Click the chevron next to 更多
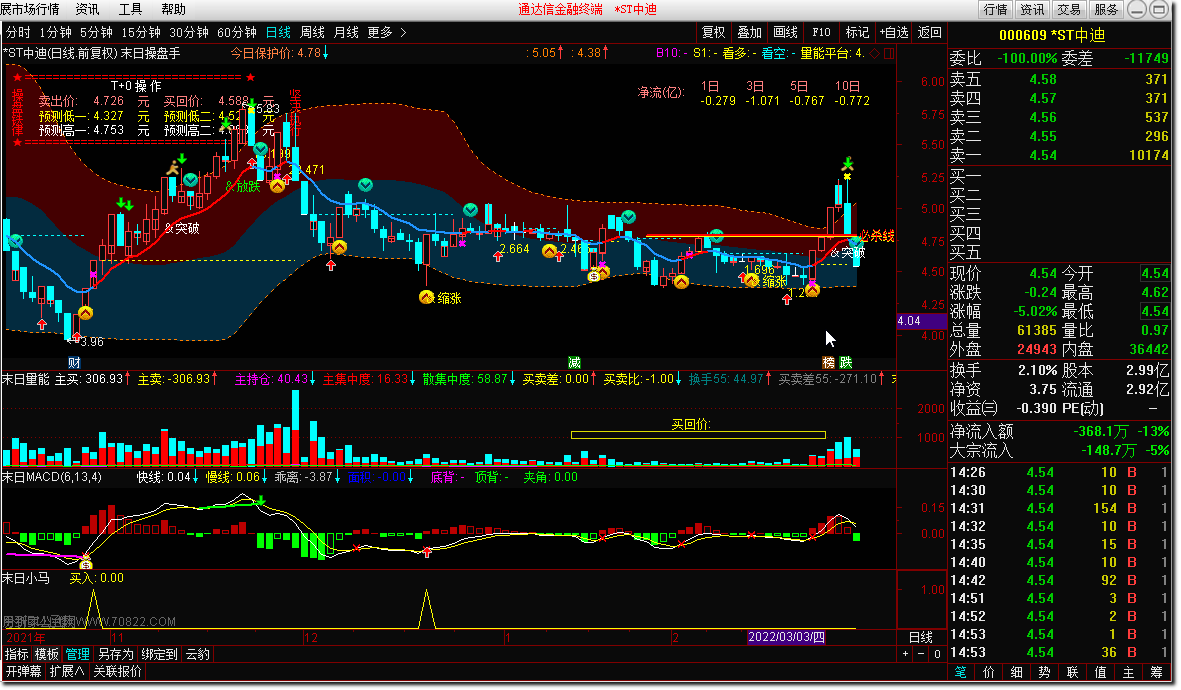This screenshot has width=1181, height=690. click(403, 32)
